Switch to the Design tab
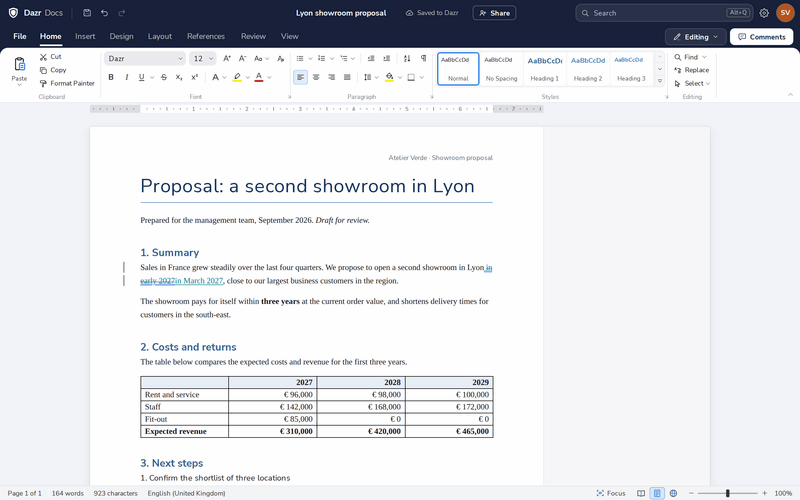The image size is (800, 500). click(x=121, y=36)
